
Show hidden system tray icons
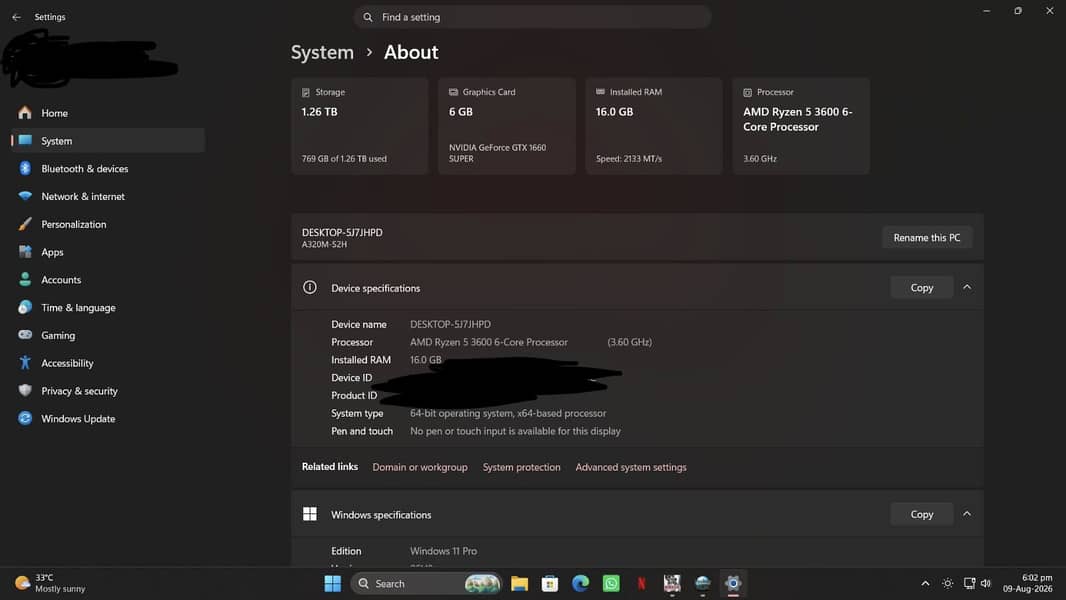925,584
